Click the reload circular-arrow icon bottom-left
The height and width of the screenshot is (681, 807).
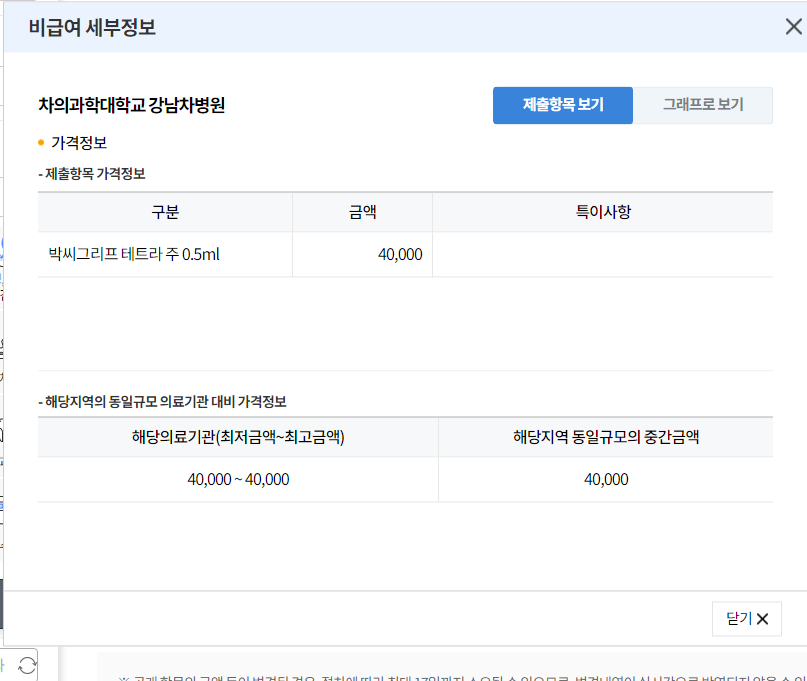(x=27, y=663)
